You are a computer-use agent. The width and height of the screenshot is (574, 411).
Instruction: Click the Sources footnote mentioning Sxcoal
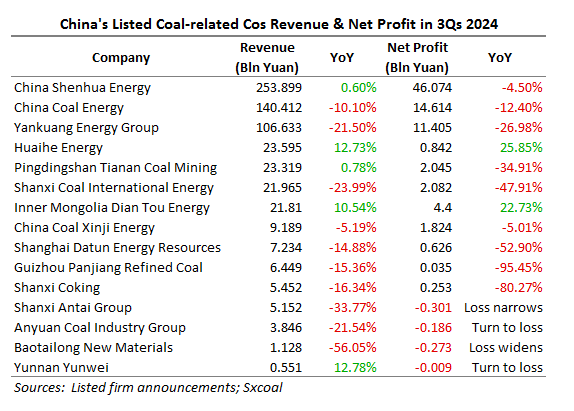click(148, 388)
